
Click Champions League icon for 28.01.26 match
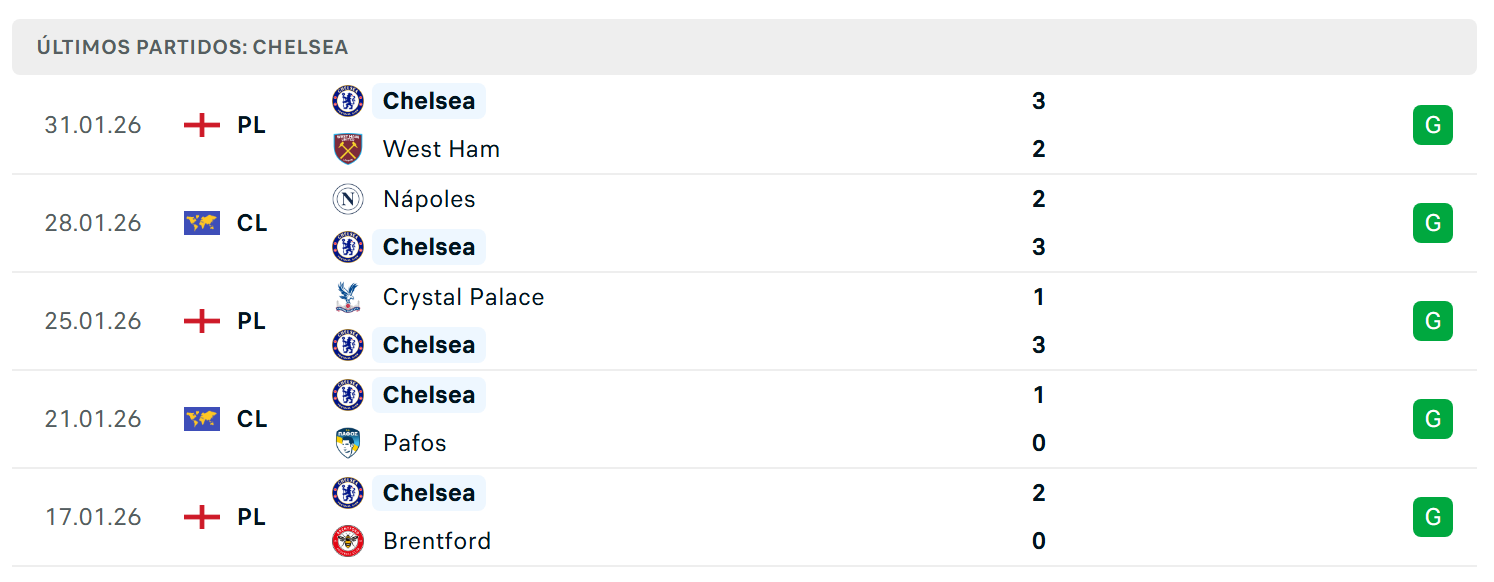coord(202,223)
